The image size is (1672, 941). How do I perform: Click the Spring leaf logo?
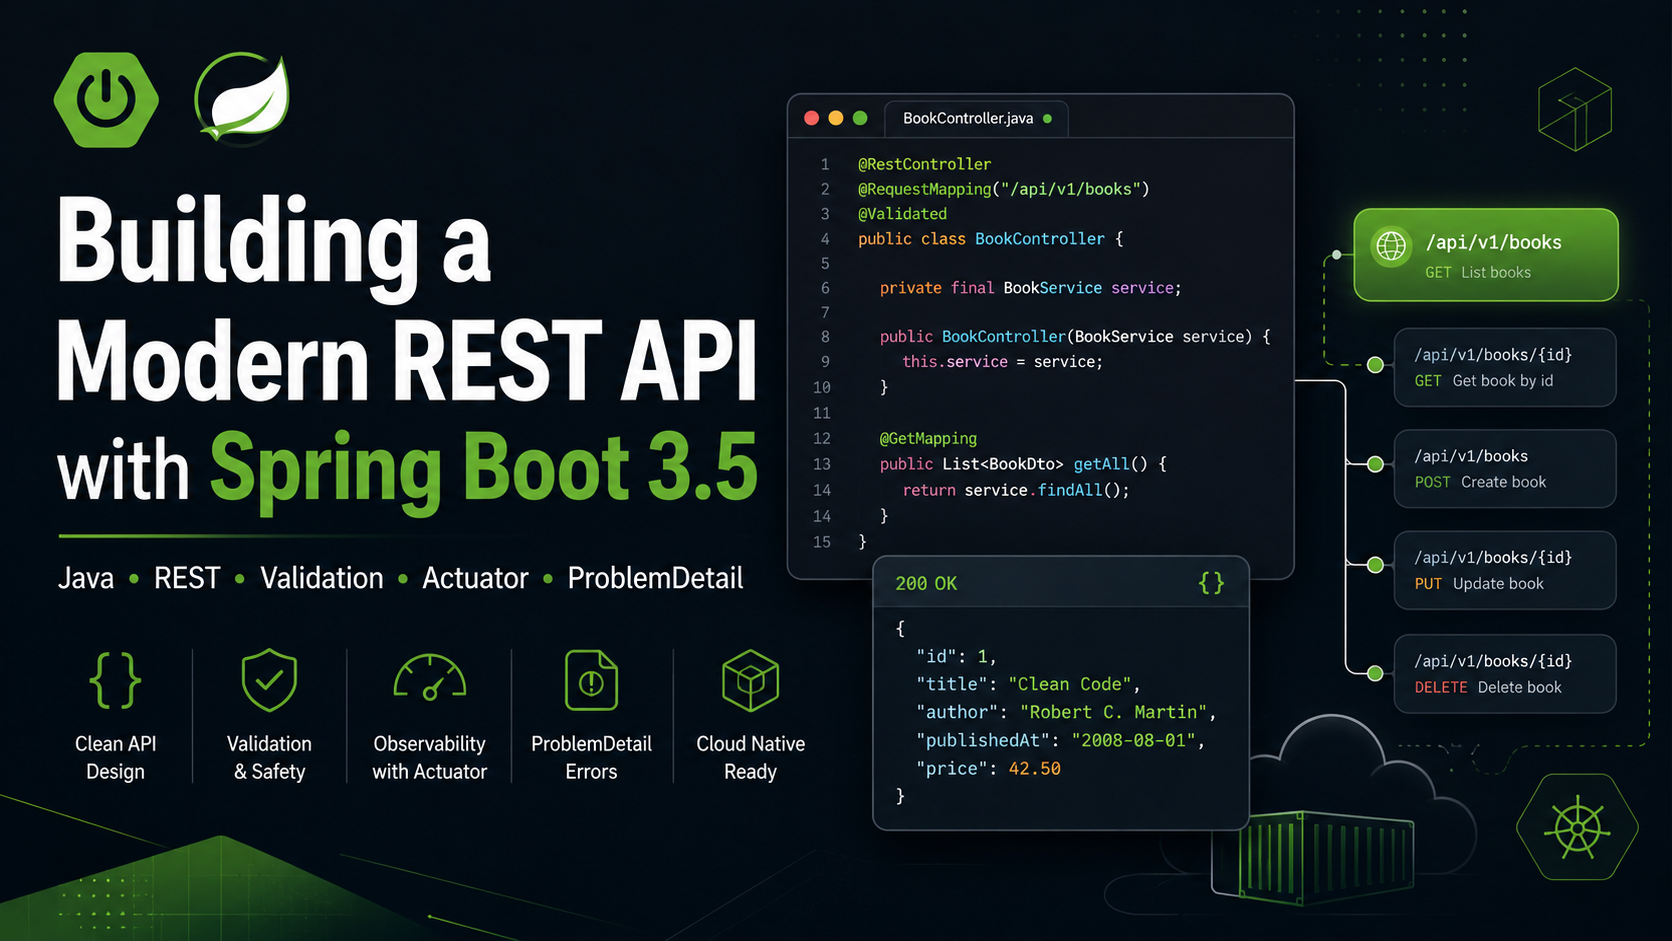point(243,97)
